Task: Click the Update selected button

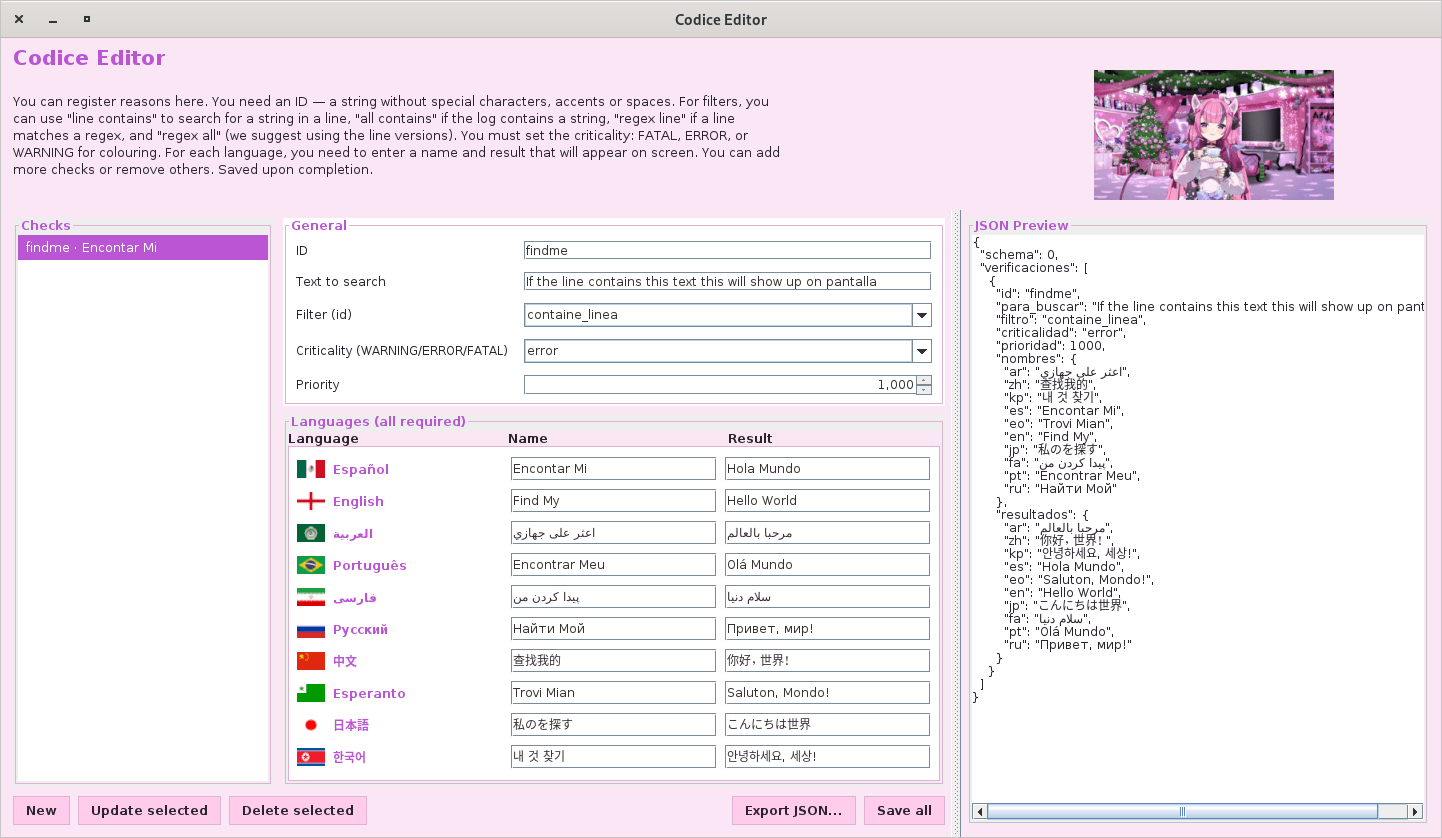Action: coord(149,810)
